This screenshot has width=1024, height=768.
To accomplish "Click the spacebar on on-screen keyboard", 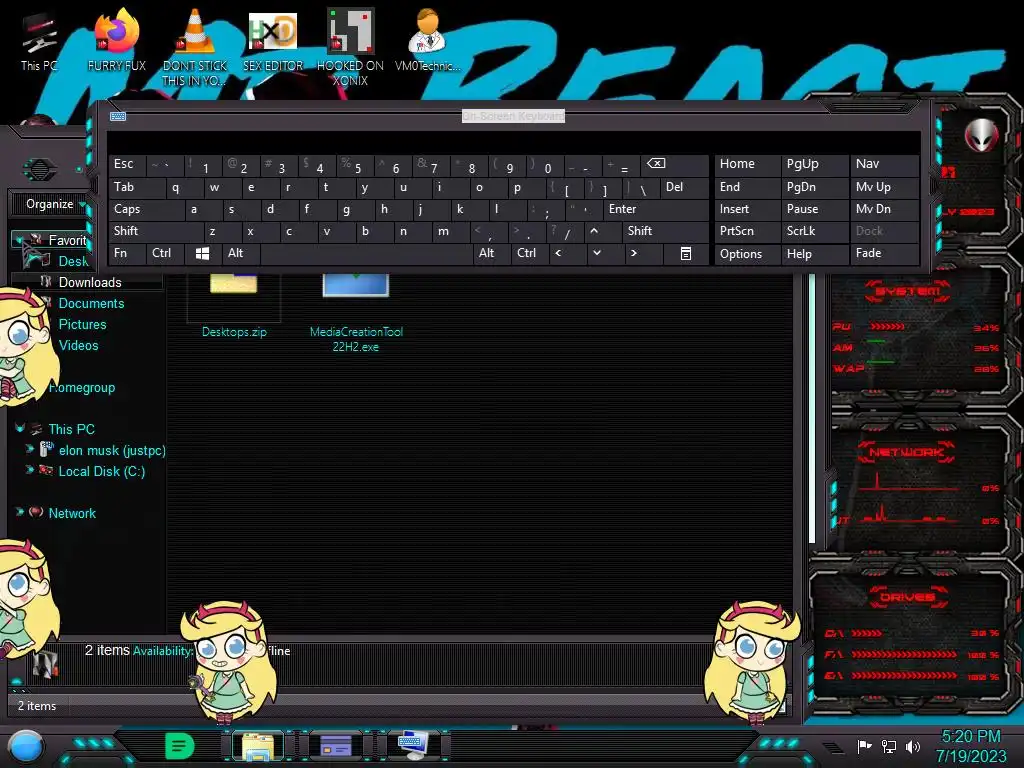I will click(366, 253).
